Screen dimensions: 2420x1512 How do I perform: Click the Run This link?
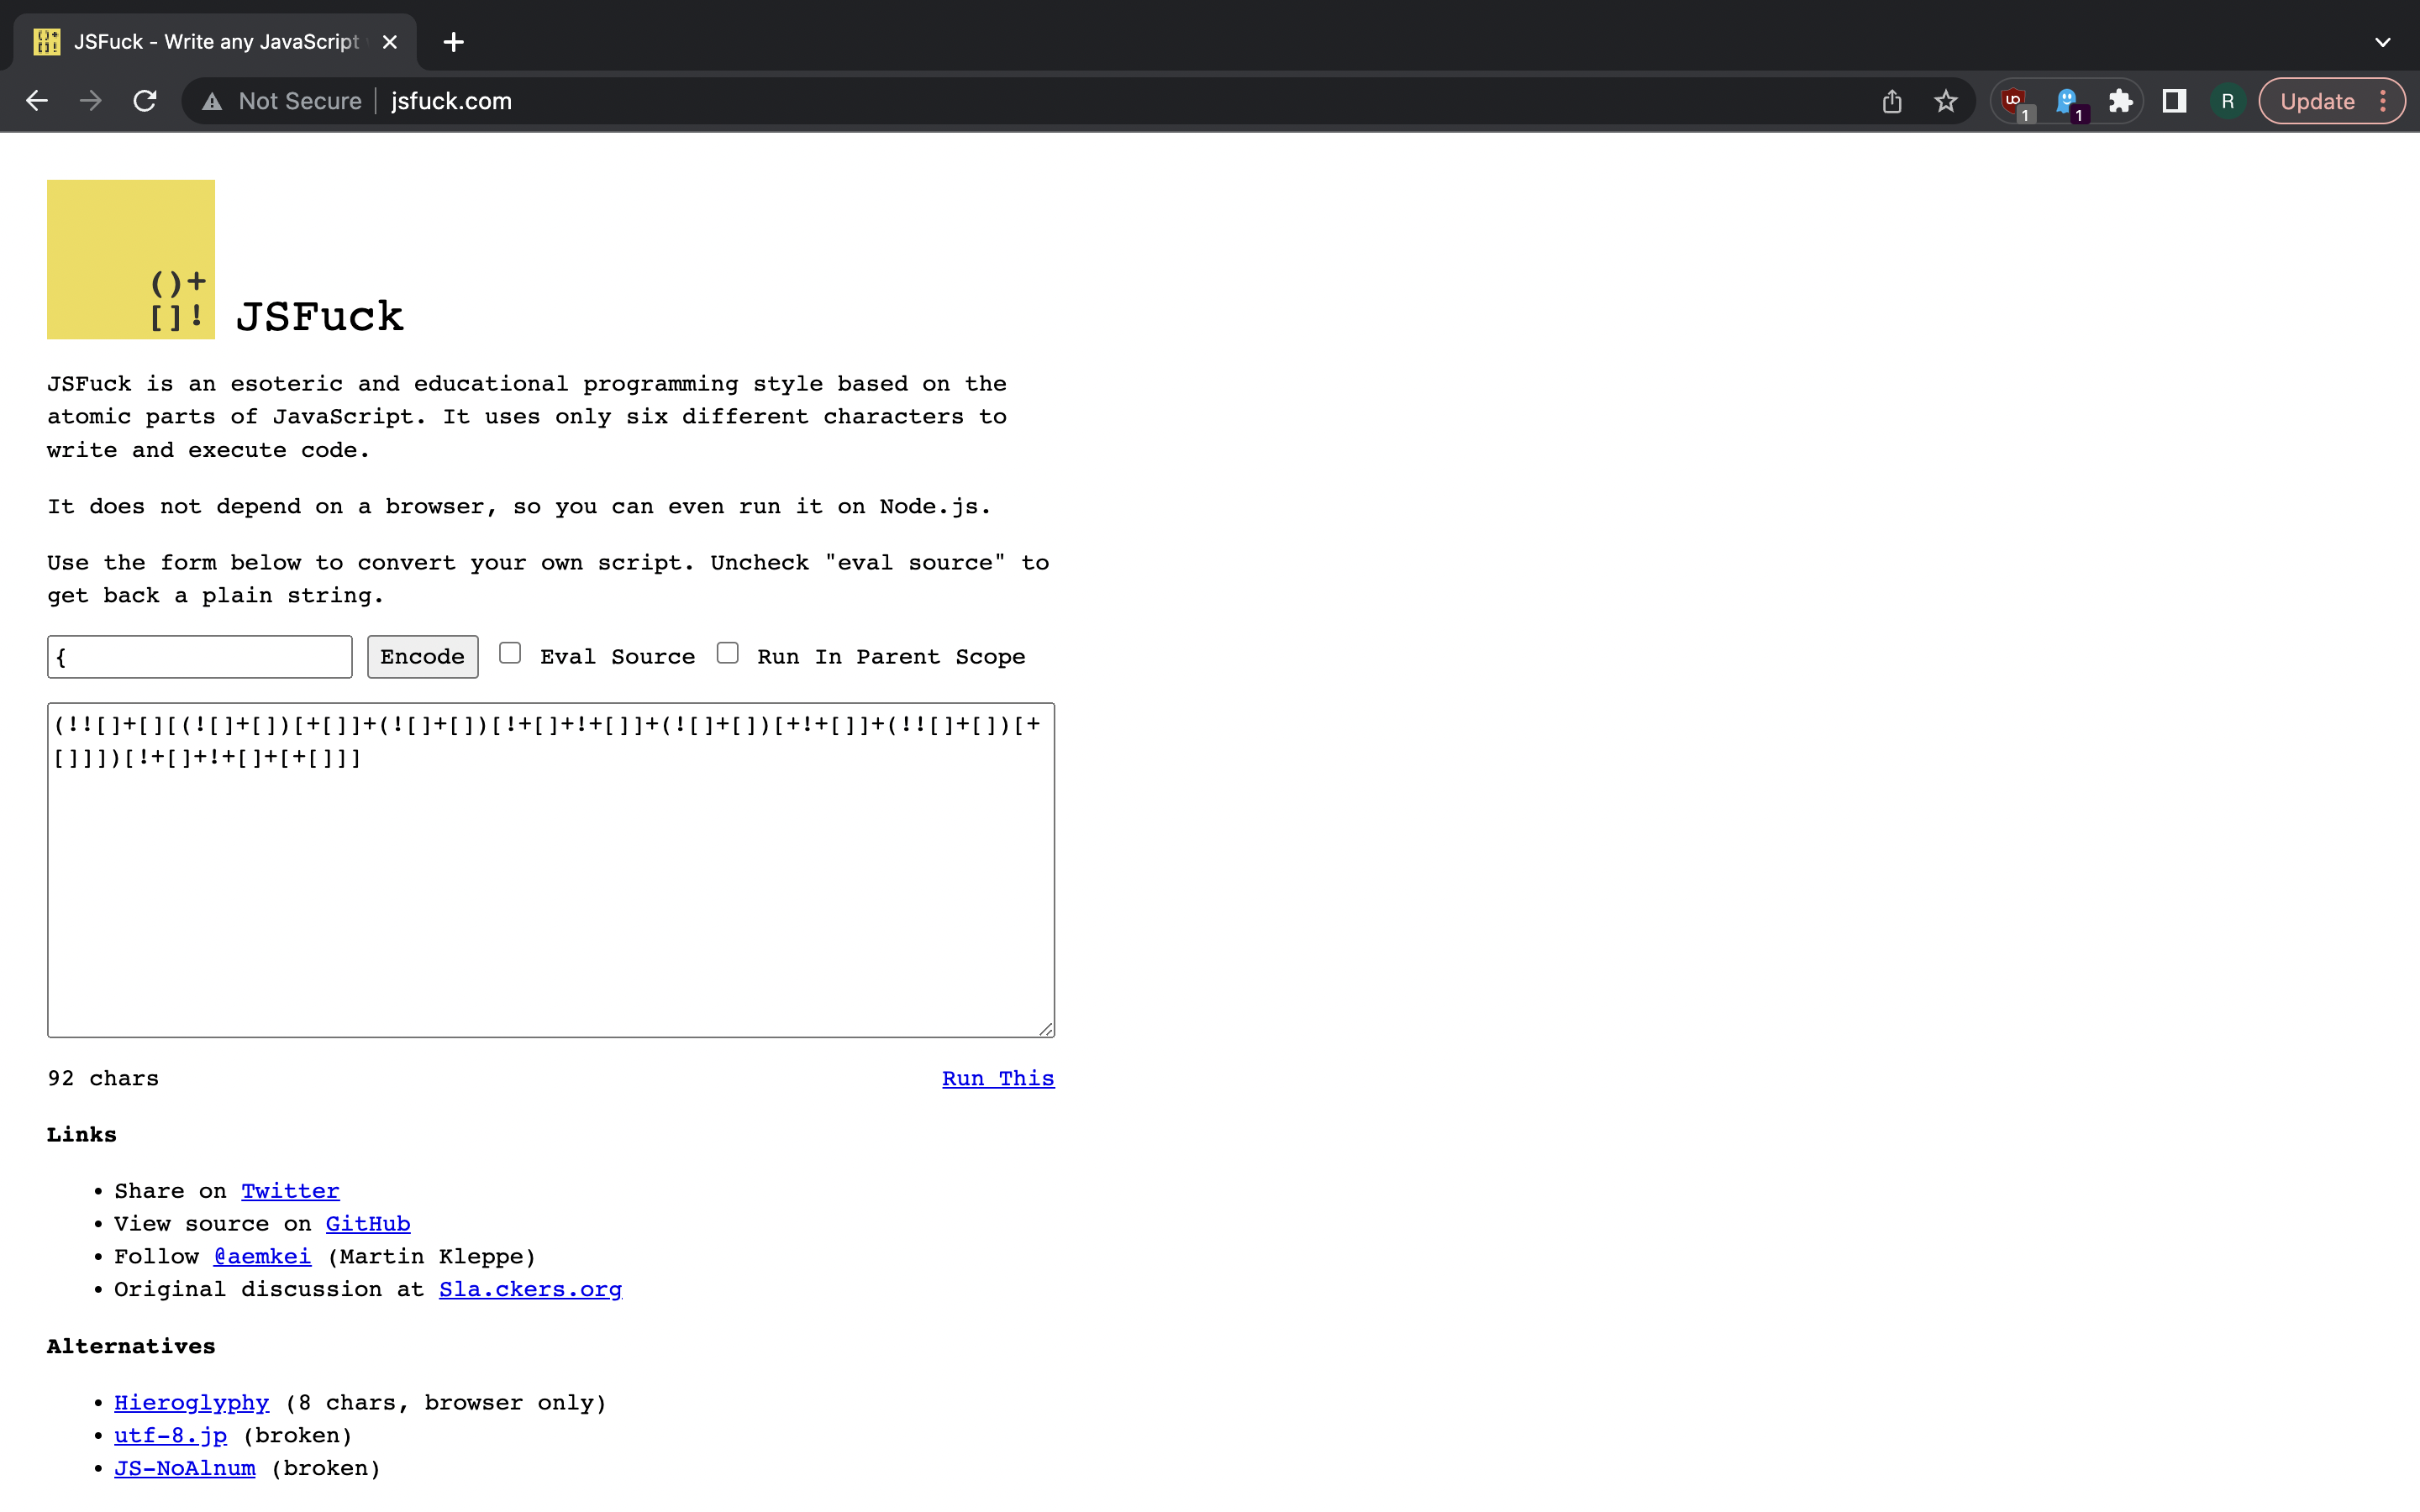[x=998, y=1078]
